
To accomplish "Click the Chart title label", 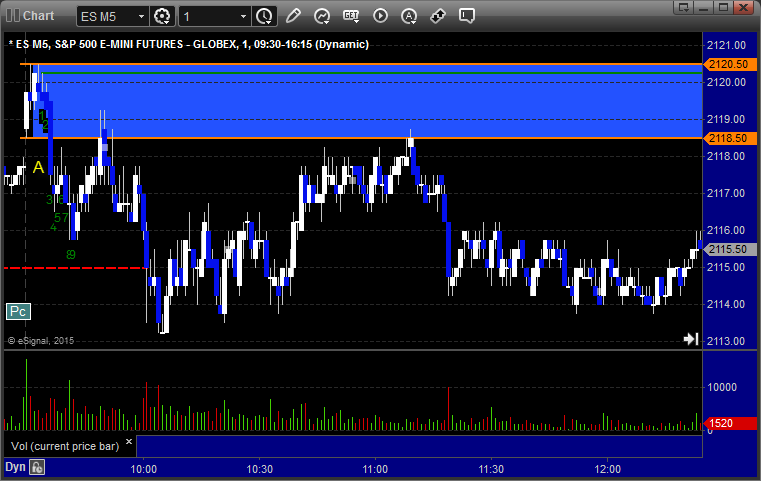I will click(38, 16).
